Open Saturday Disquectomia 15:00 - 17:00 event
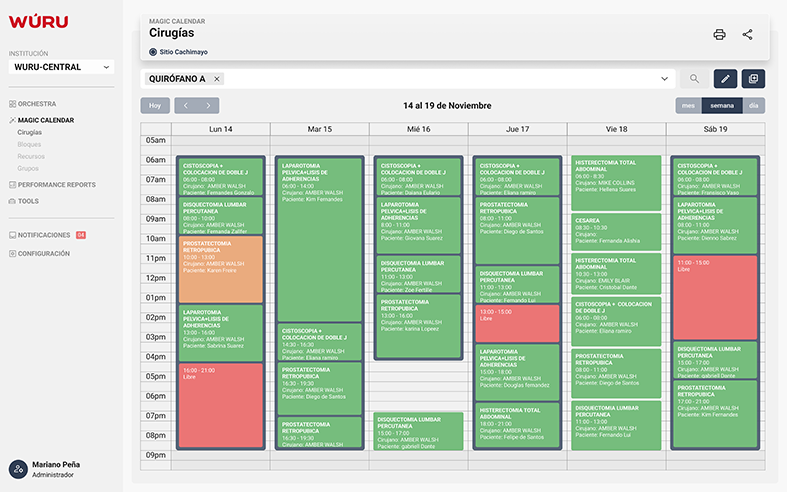The width and height of the screenshot is (787, 492). tap(715, 360)
